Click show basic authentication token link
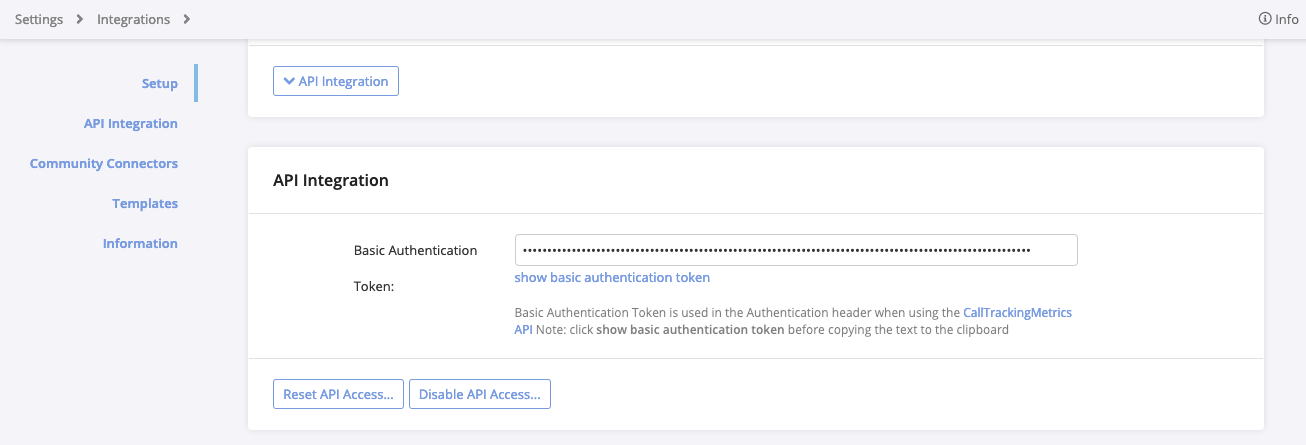The image size is (1306, 445). 612,278
